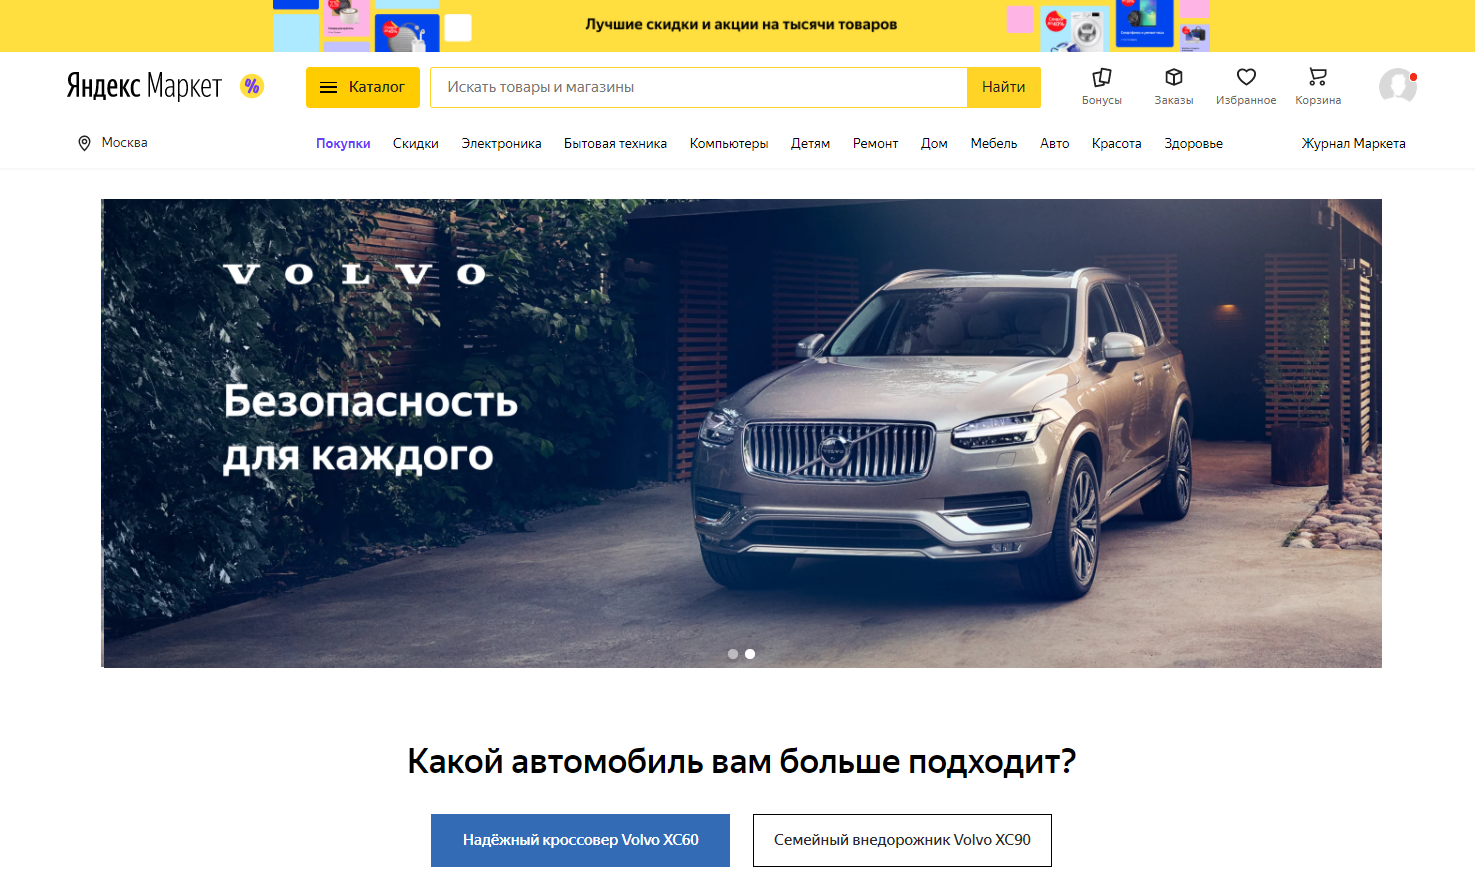The image size is (1475, 891).
Task: Focus the Искать товары и магазины field
Action: pos(699,87)
